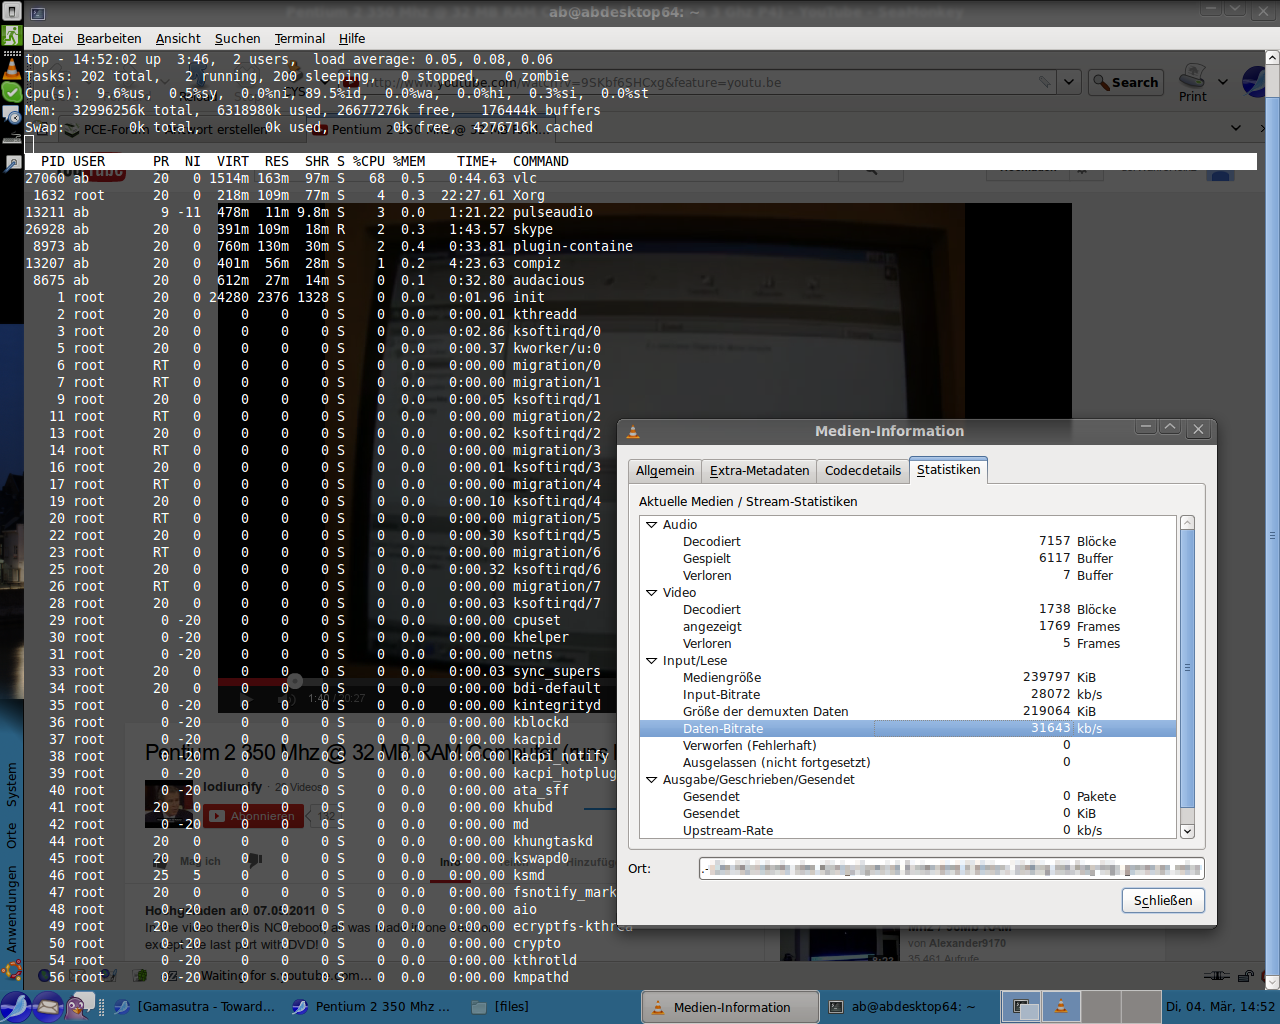This screenshot has height=1024, width=1280.
Task: Click the terminal icon in the title bar
Action: pos(38,14)
